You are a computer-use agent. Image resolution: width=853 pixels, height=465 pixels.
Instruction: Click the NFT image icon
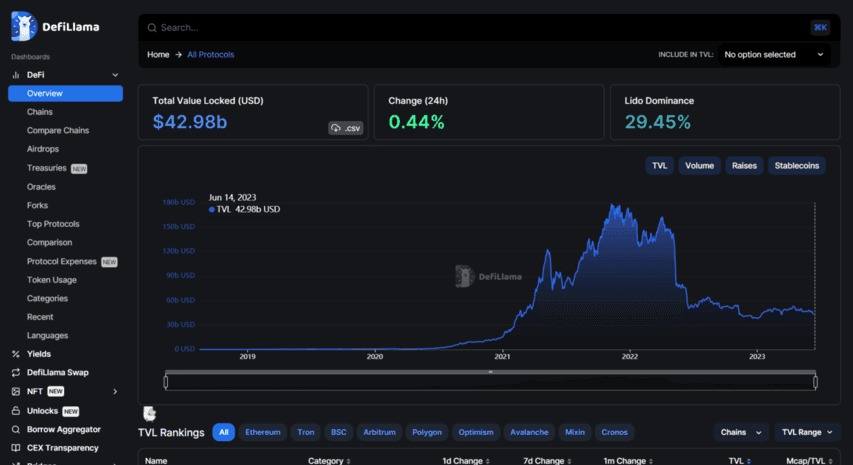click(16, 392)
